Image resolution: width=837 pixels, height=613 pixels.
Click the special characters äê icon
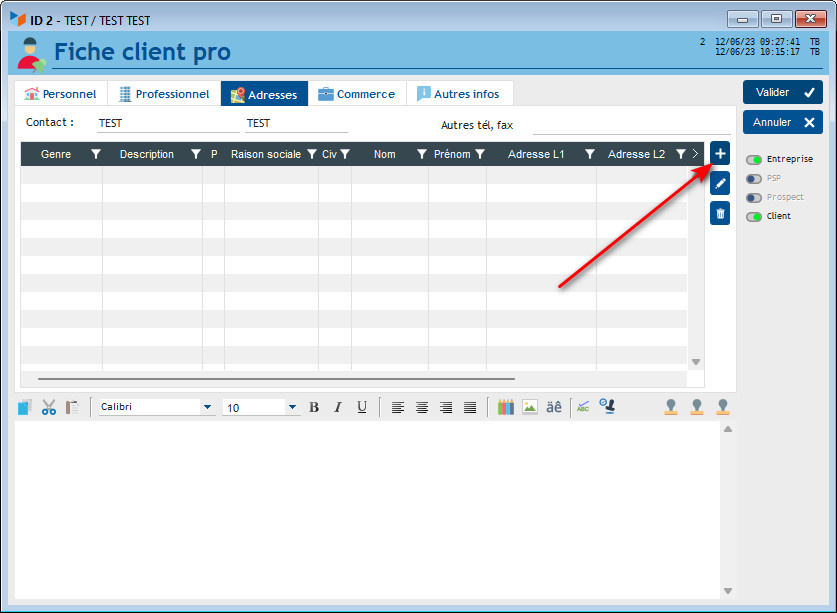pyautogui.click(x=553, y=407)
